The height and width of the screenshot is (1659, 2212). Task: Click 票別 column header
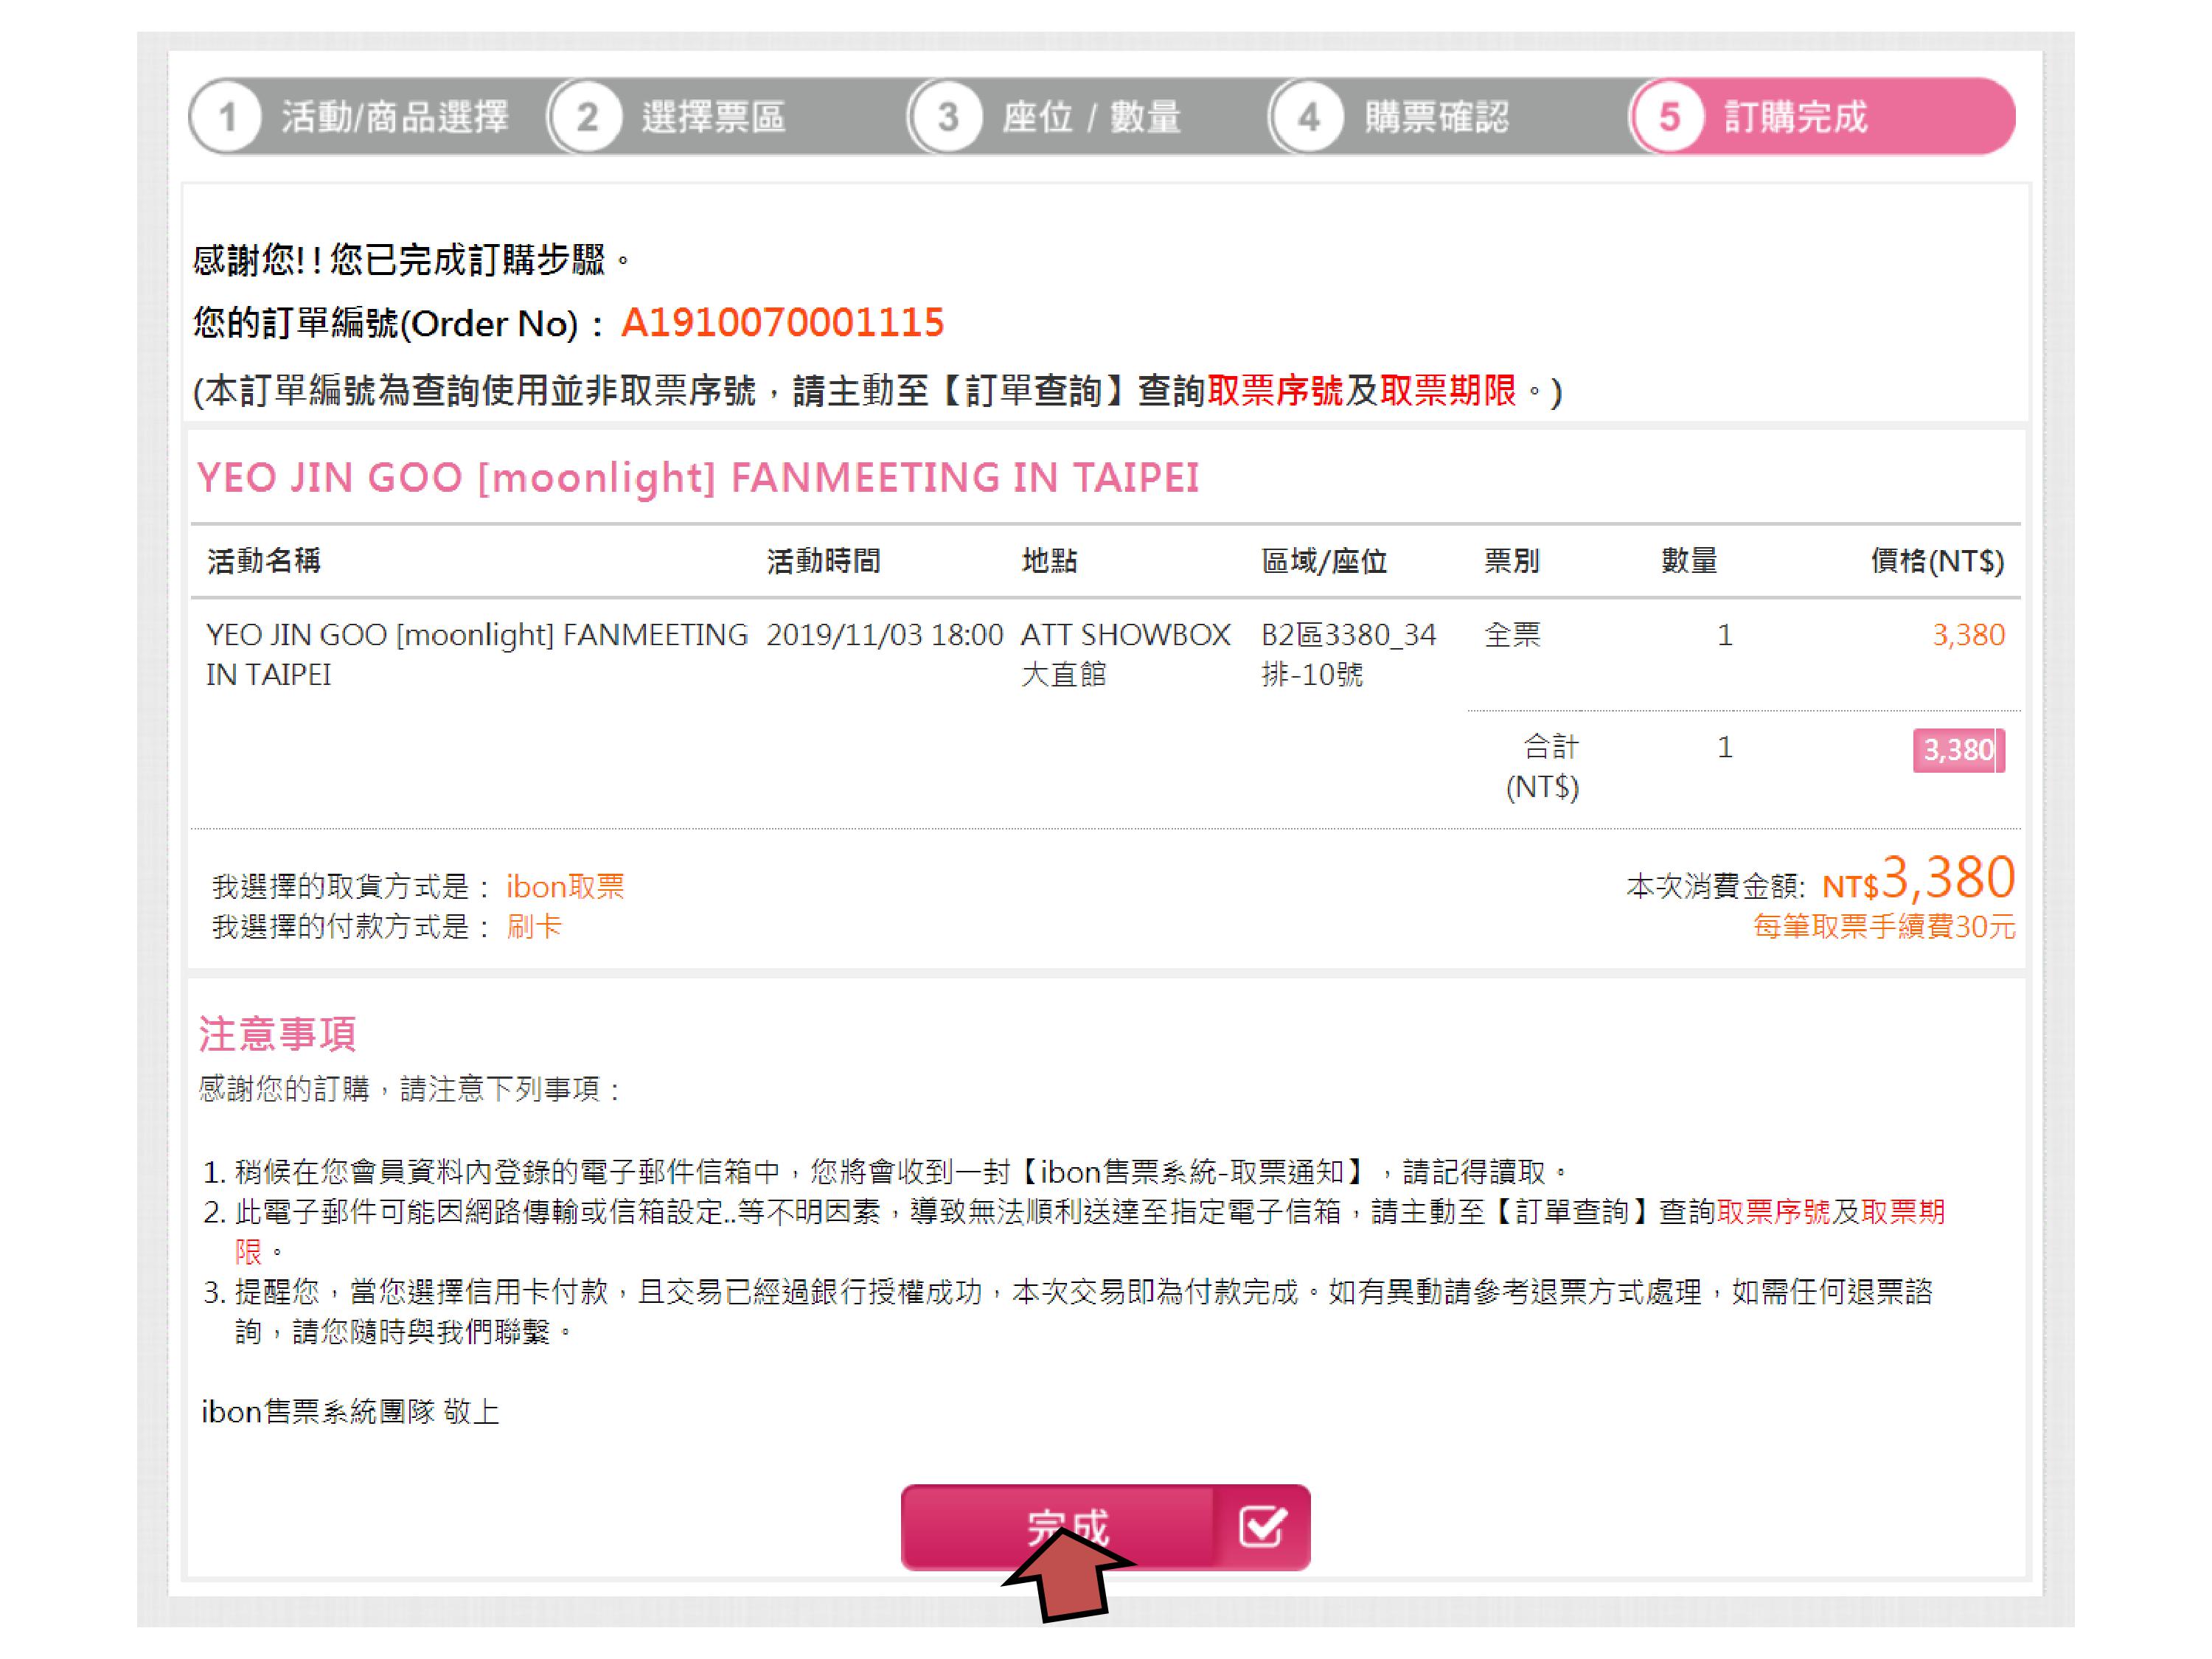tap(1512, 561)
